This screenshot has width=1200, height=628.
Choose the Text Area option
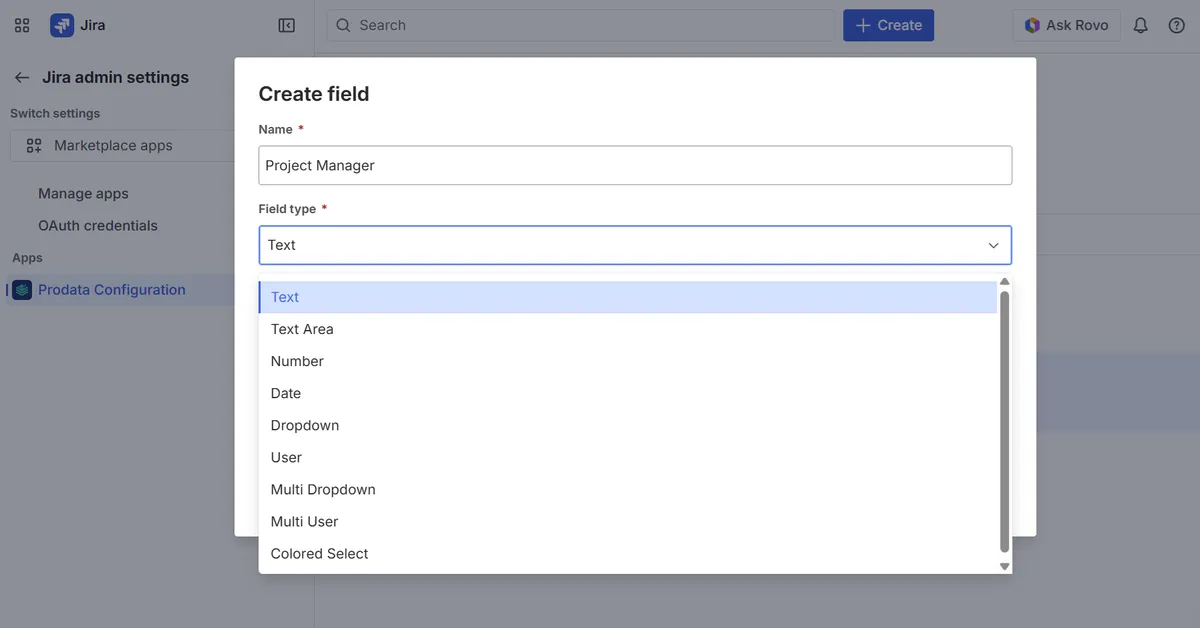[x=628, y=329]
